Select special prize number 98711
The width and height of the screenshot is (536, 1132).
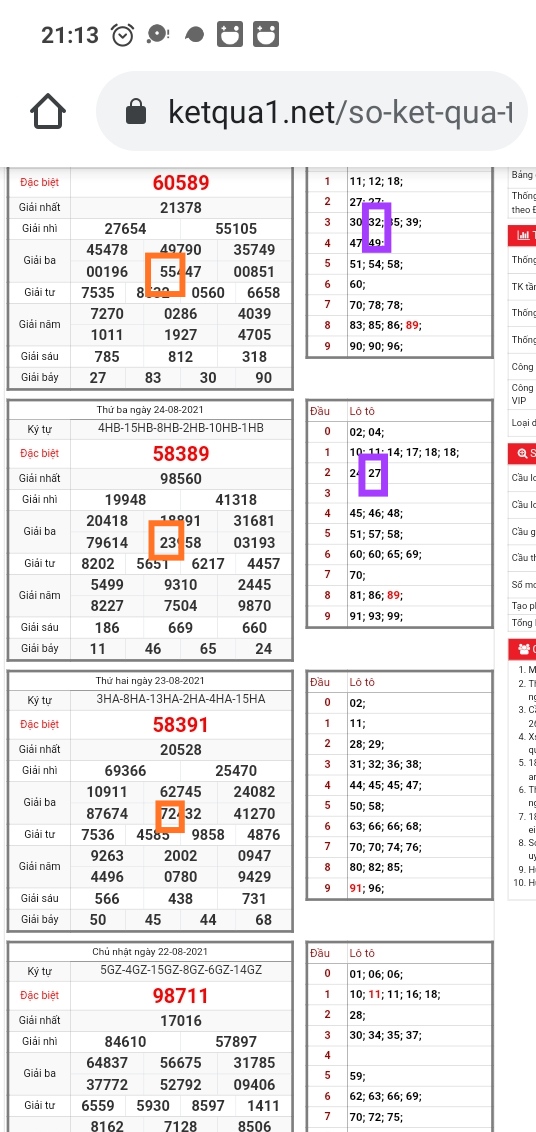pyautogui.click(x=181, y=996)
